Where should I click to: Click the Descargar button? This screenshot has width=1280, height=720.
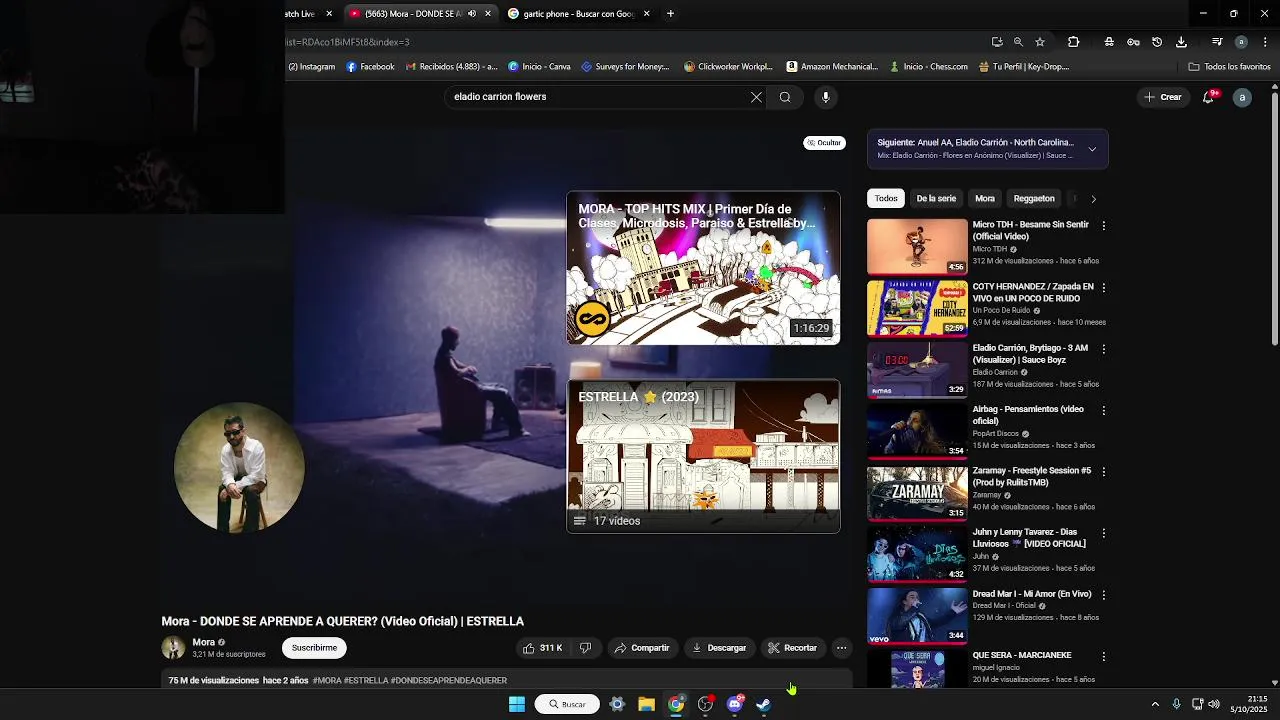(x=719, y=648)
